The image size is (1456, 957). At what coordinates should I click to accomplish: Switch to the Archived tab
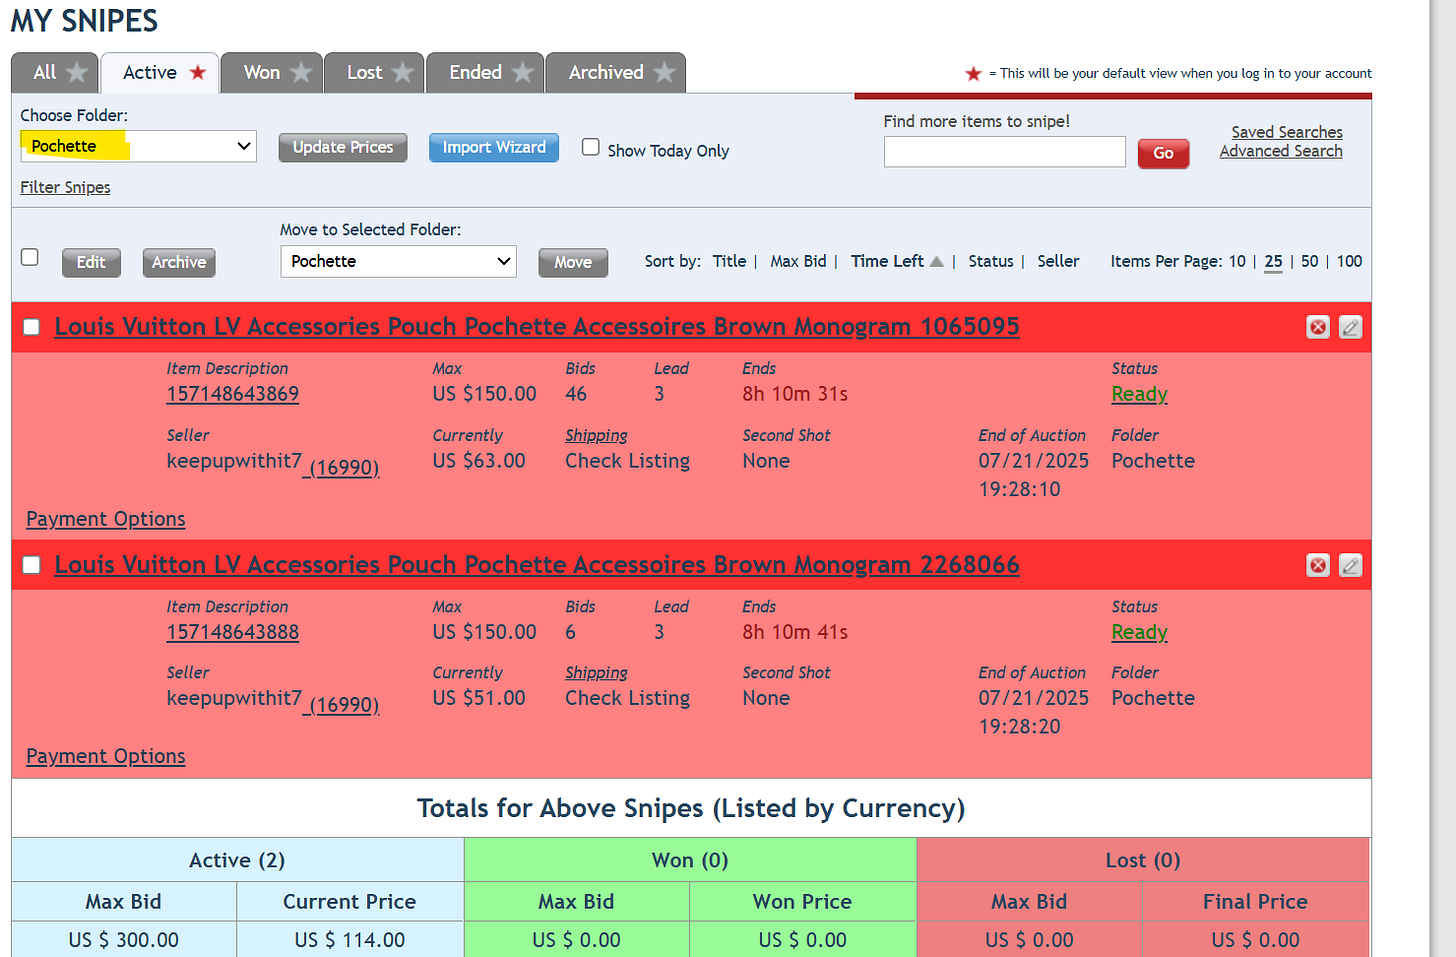pyautogui.click(x=606, y=73)
